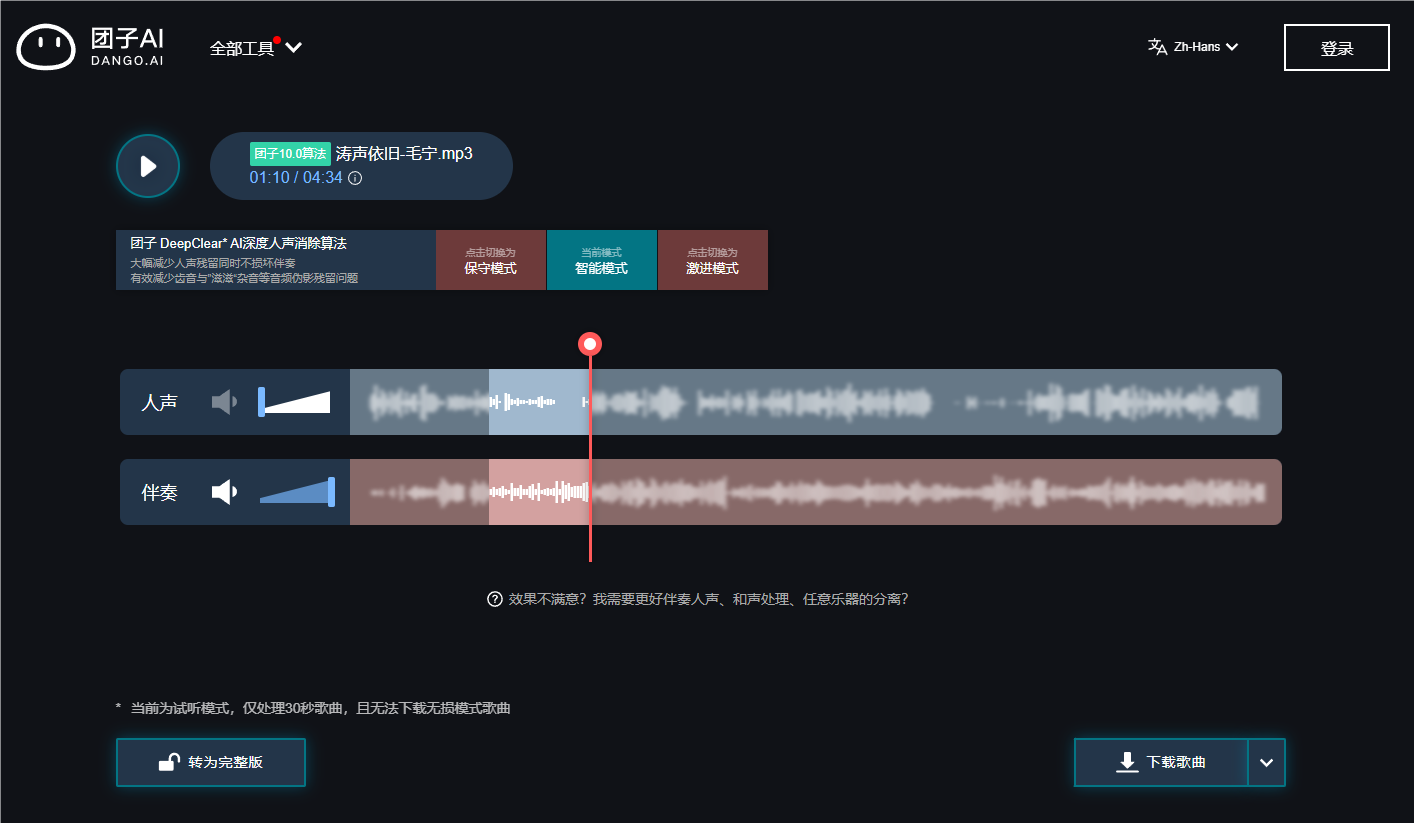Mute the 人声 vocal track speaker
Screen dimensions: 1414x823
click(x=223, y=401)
